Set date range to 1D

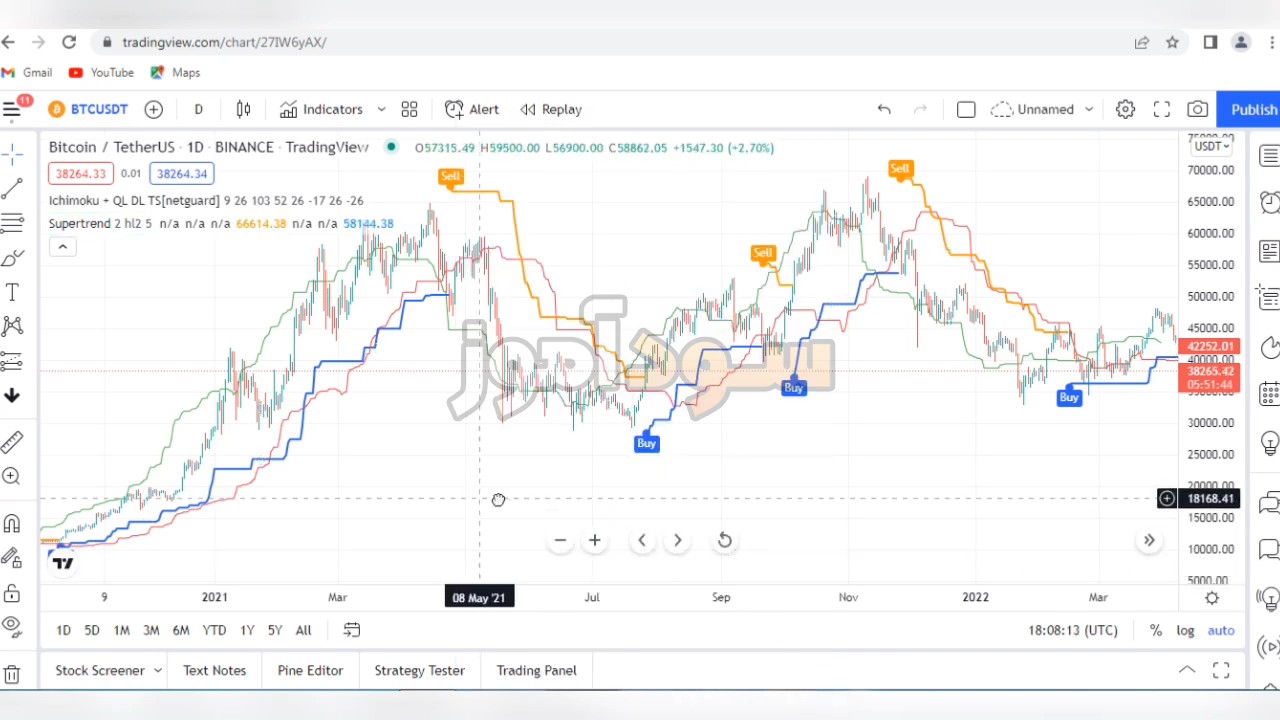(63, 630)
